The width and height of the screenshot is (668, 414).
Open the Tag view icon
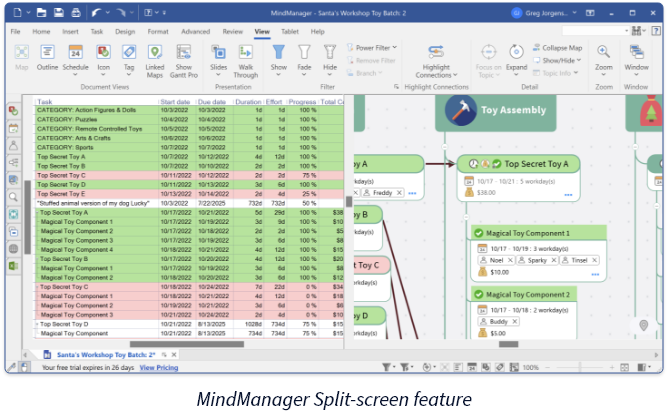pyautogui.click(x=129, y=52)
